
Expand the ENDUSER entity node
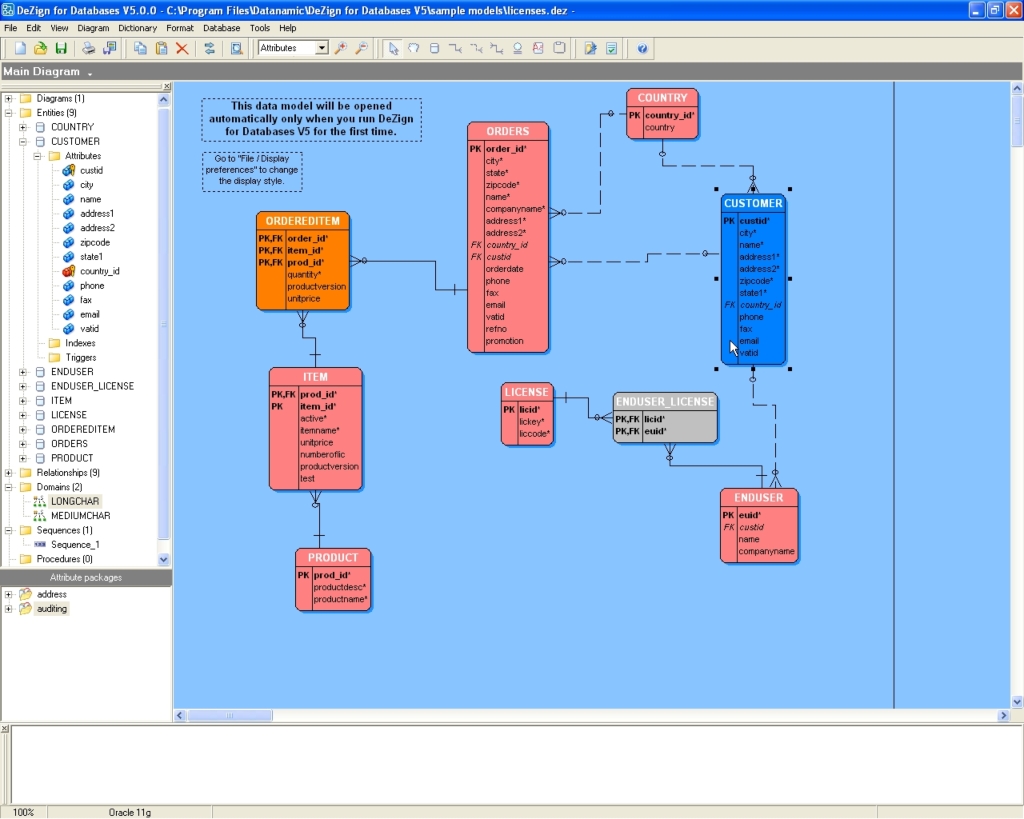[23, 372]
